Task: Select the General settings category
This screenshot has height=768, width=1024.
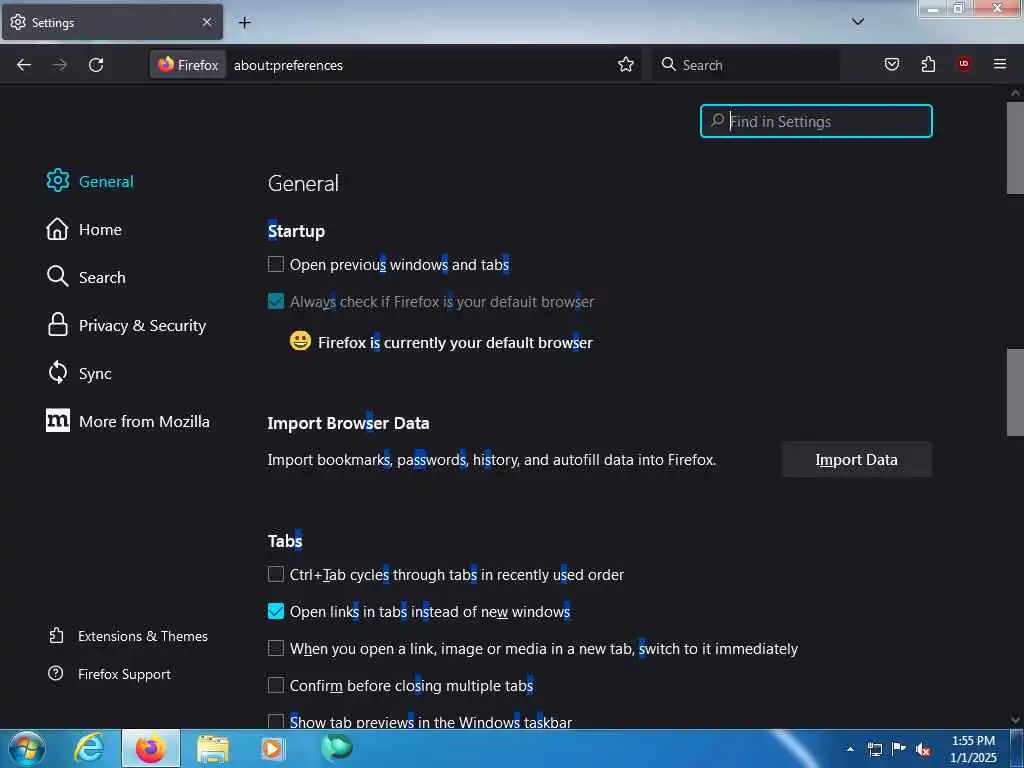Action: tap(90, 181)
